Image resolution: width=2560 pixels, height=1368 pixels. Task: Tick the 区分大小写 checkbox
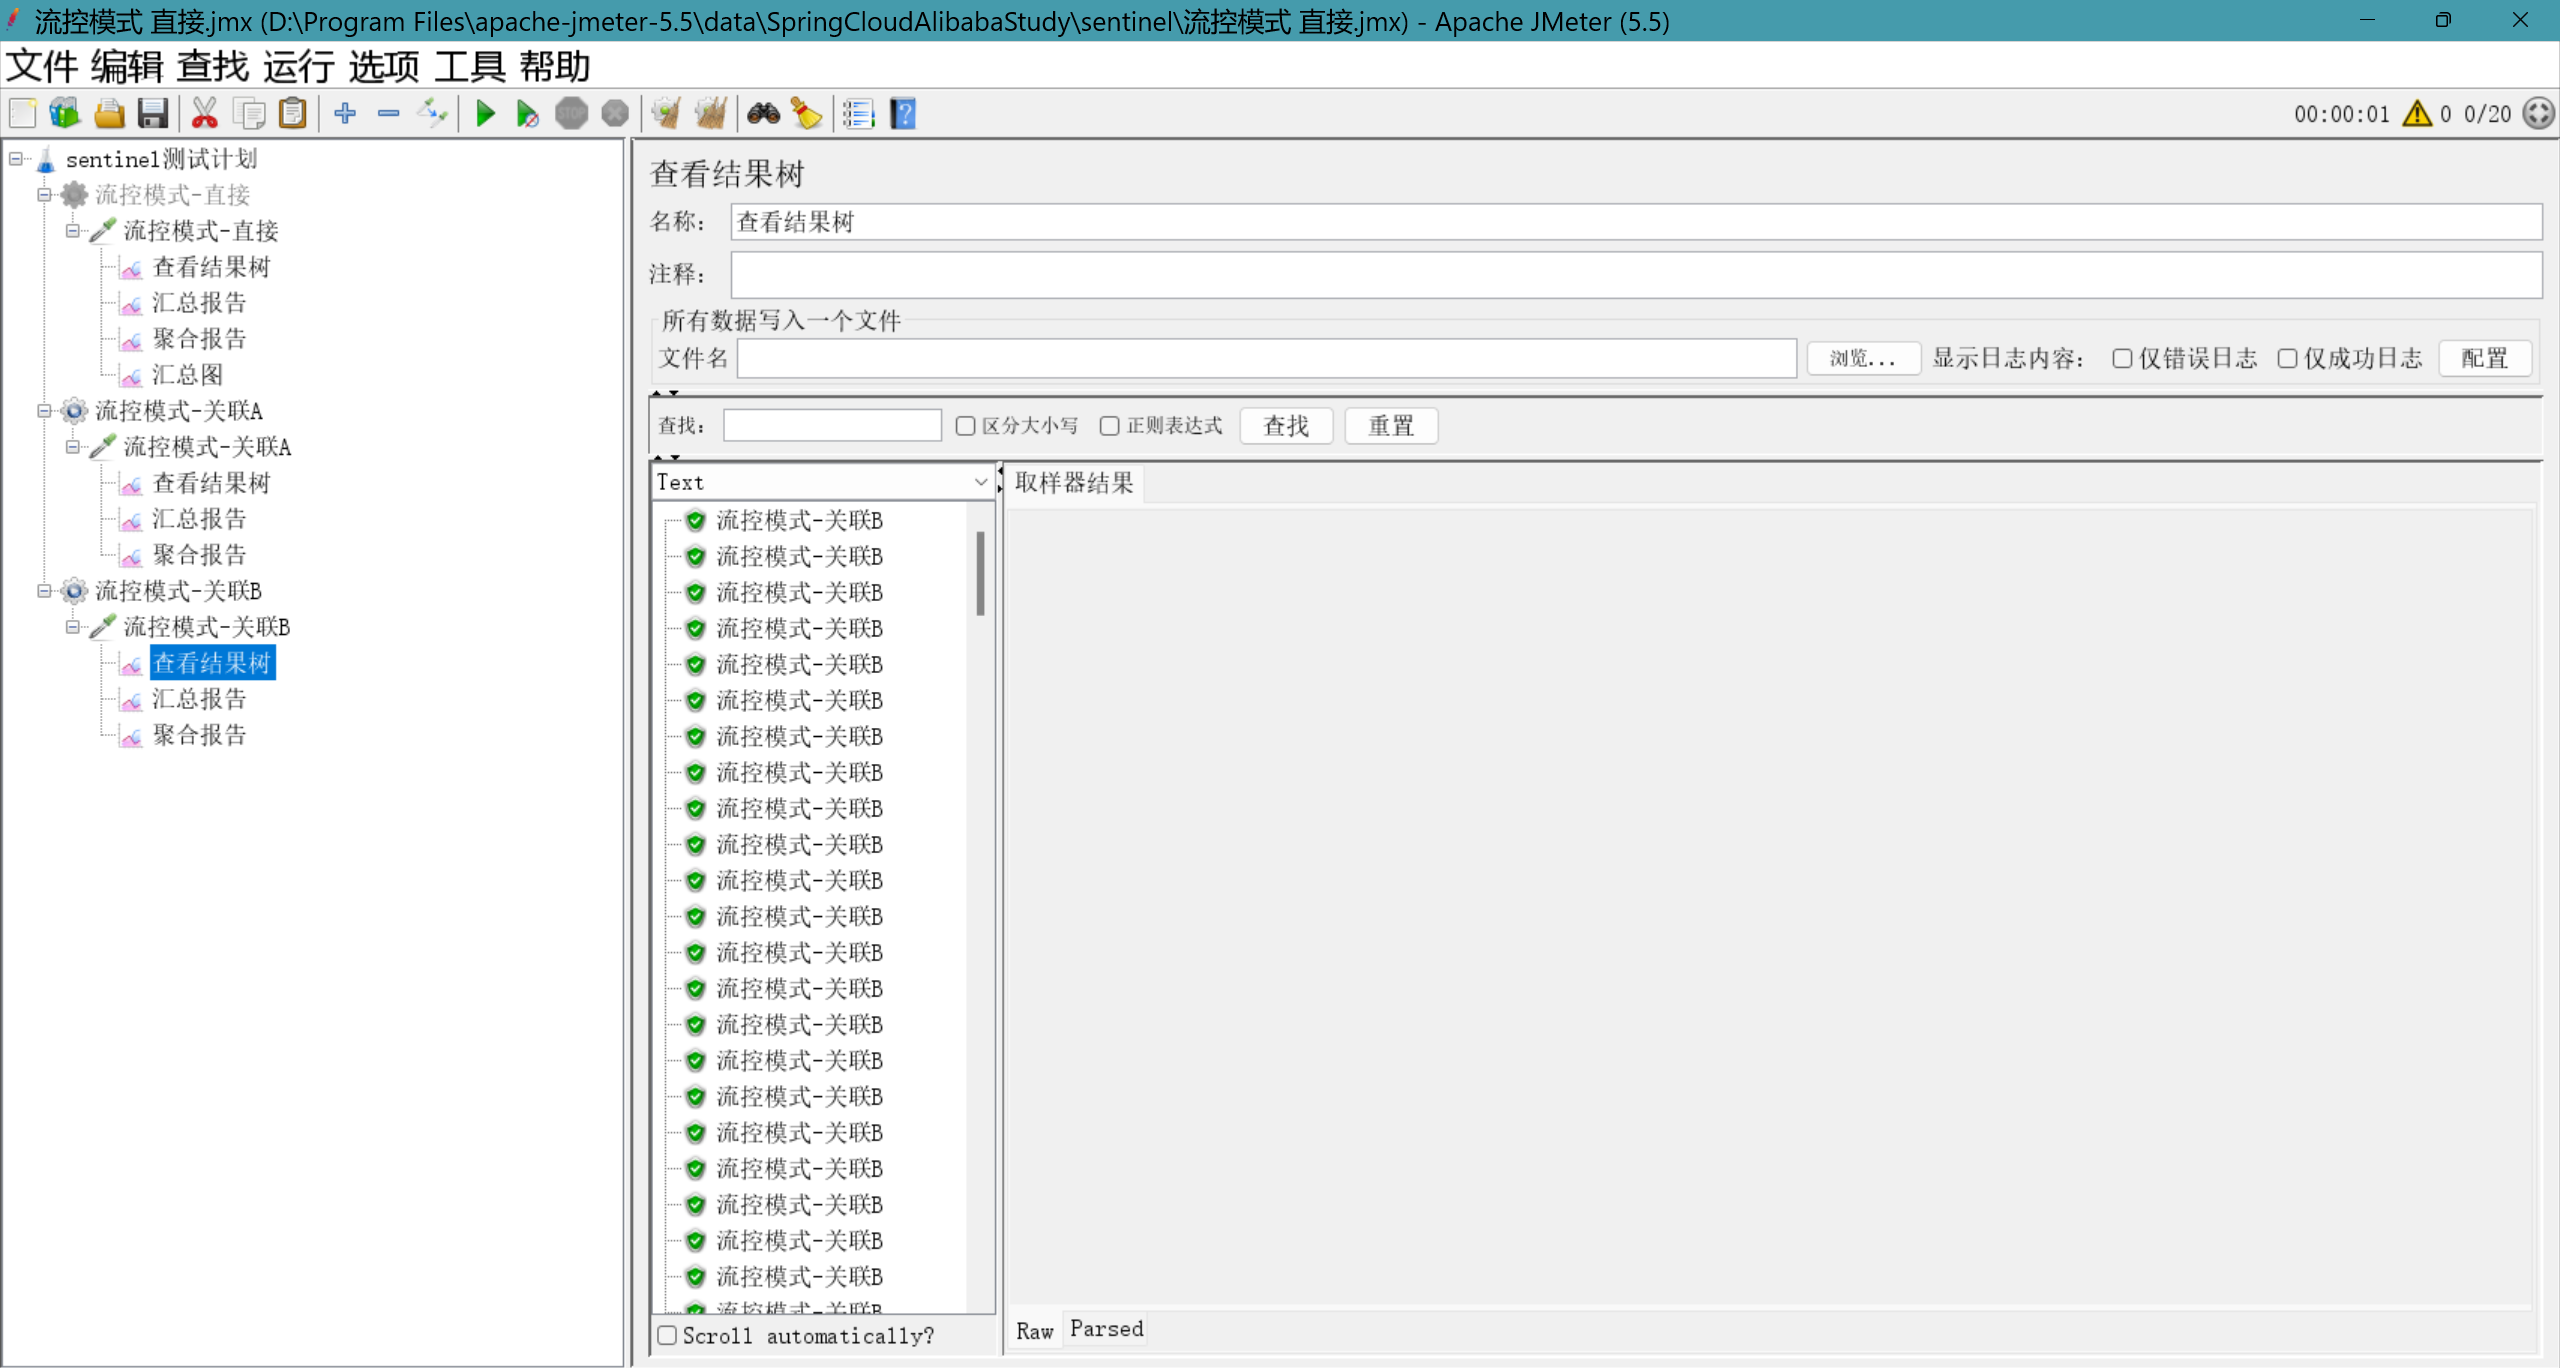pyautogui.click(x=965, y=426)
